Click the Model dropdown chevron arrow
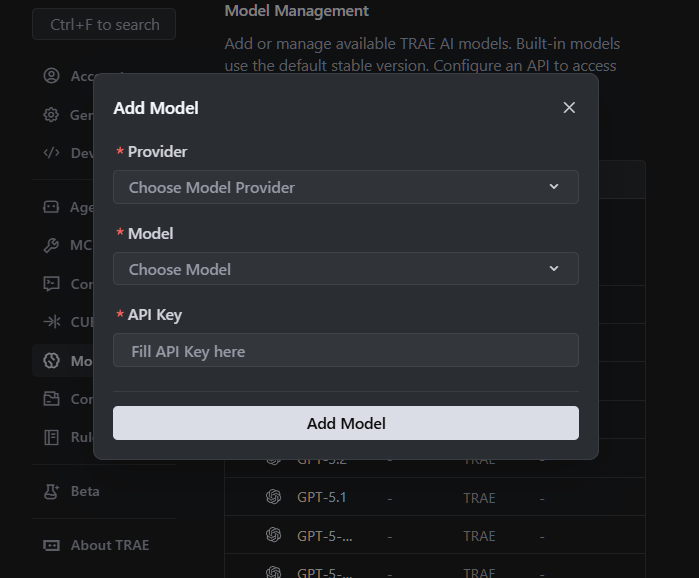 [x=555, y=269]
